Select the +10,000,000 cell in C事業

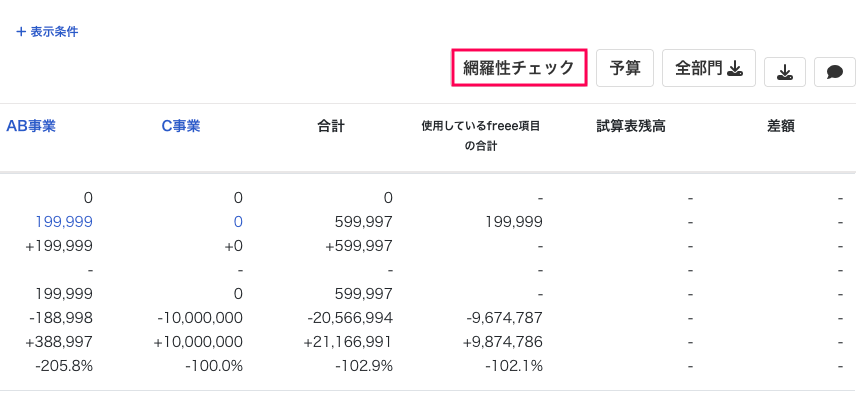pos(198,342)
